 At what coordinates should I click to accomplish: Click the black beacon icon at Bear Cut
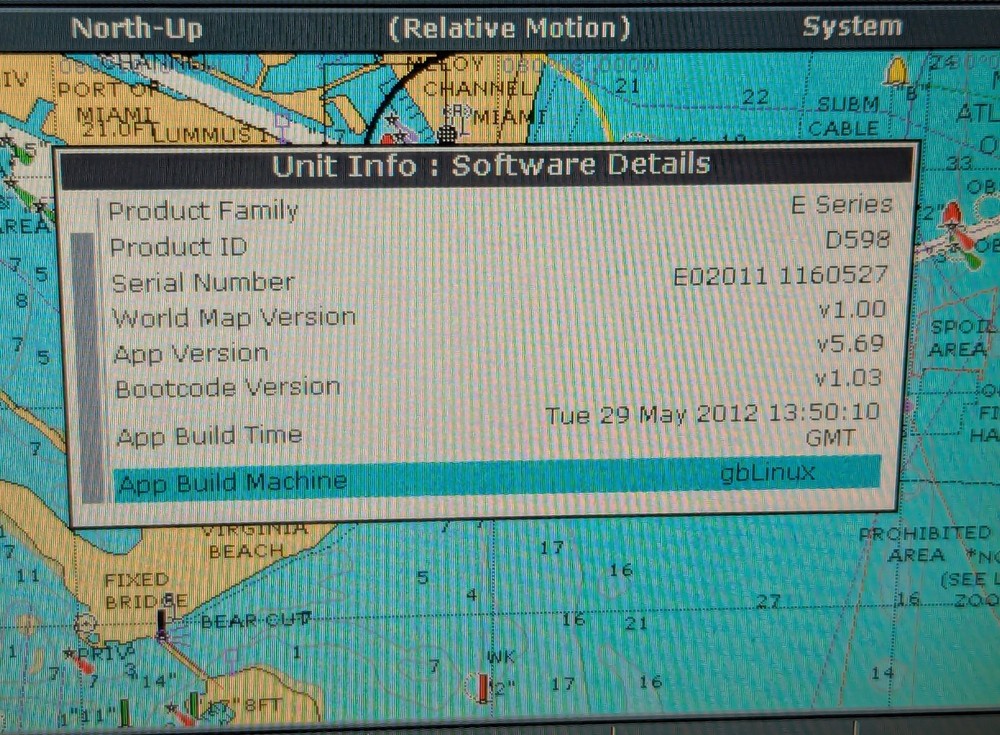(x=162, y=623)
